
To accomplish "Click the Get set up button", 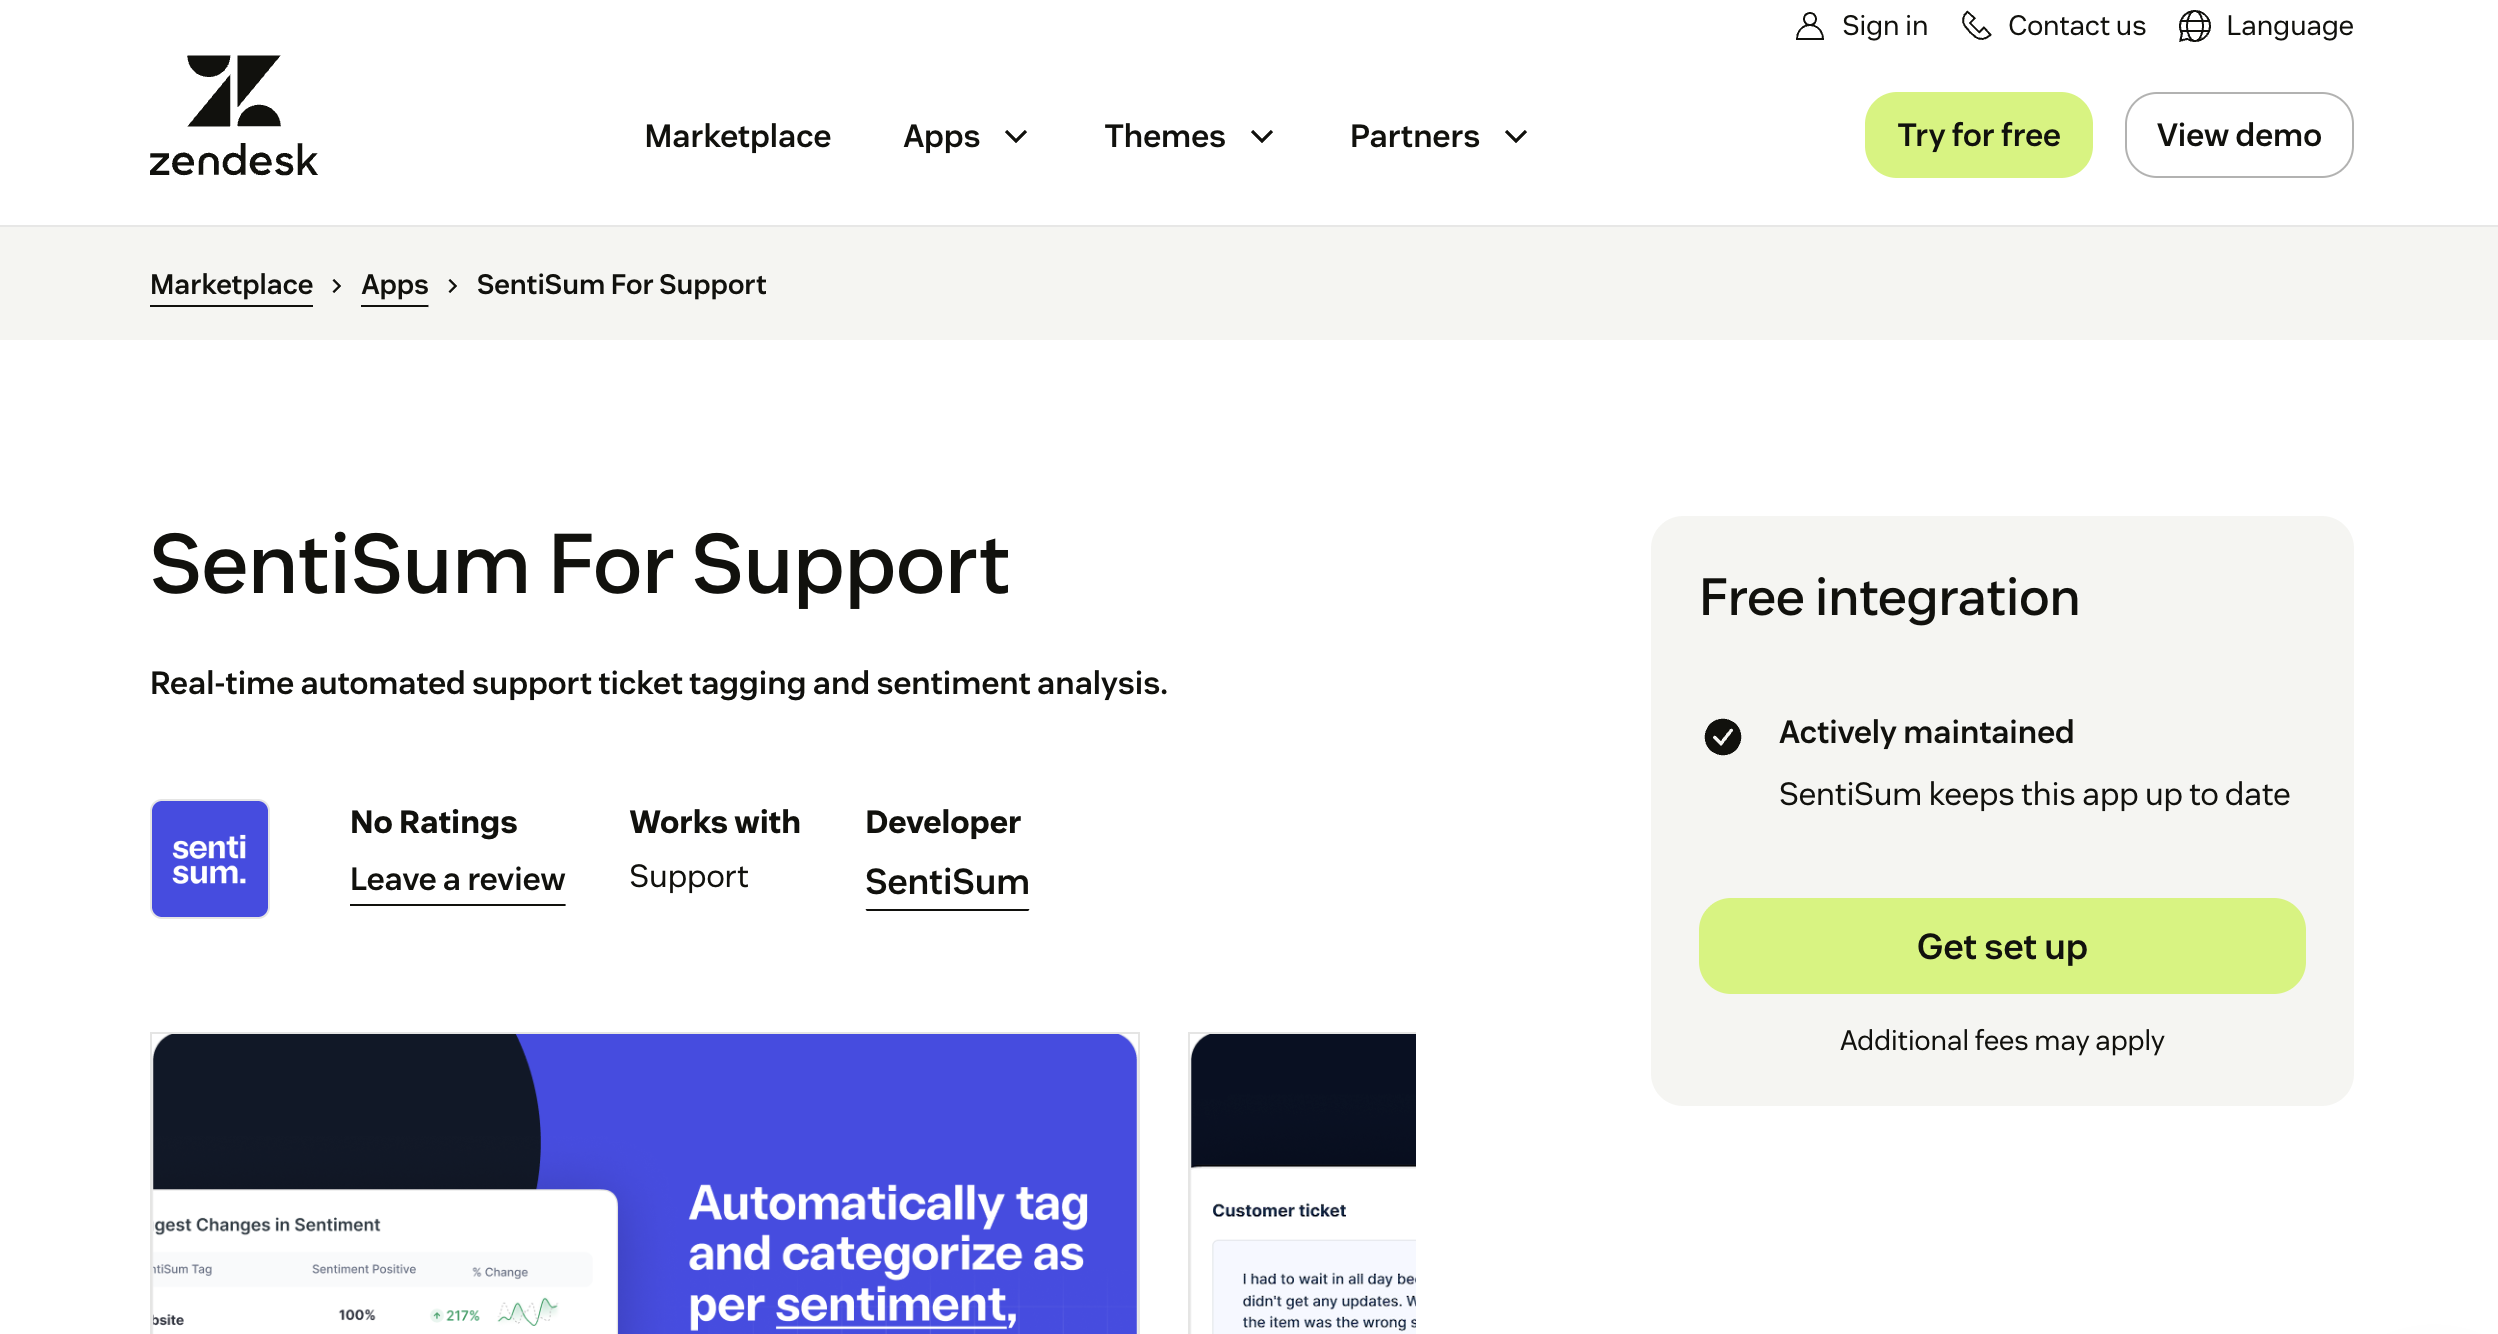I will pos(2001,946).
